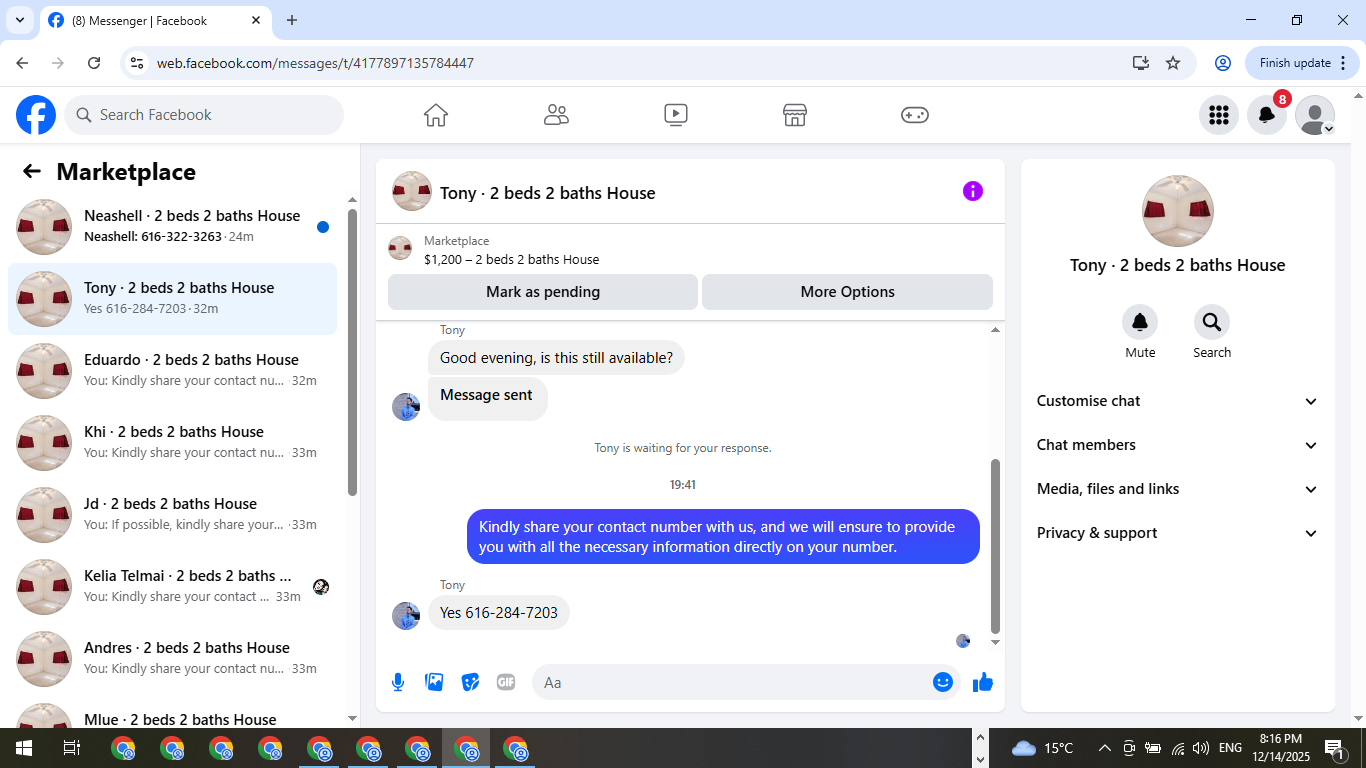This screenshot has width=1366, height=768.
Task: Reload the page
Action: click(94, 63)
